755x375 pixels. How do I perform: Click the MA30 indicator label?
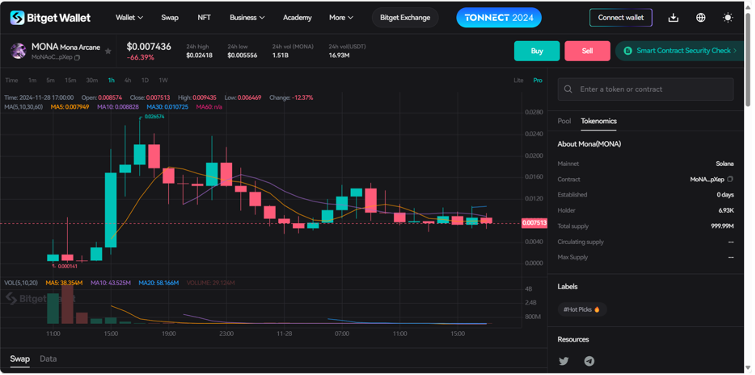click(x=168, y=106)
